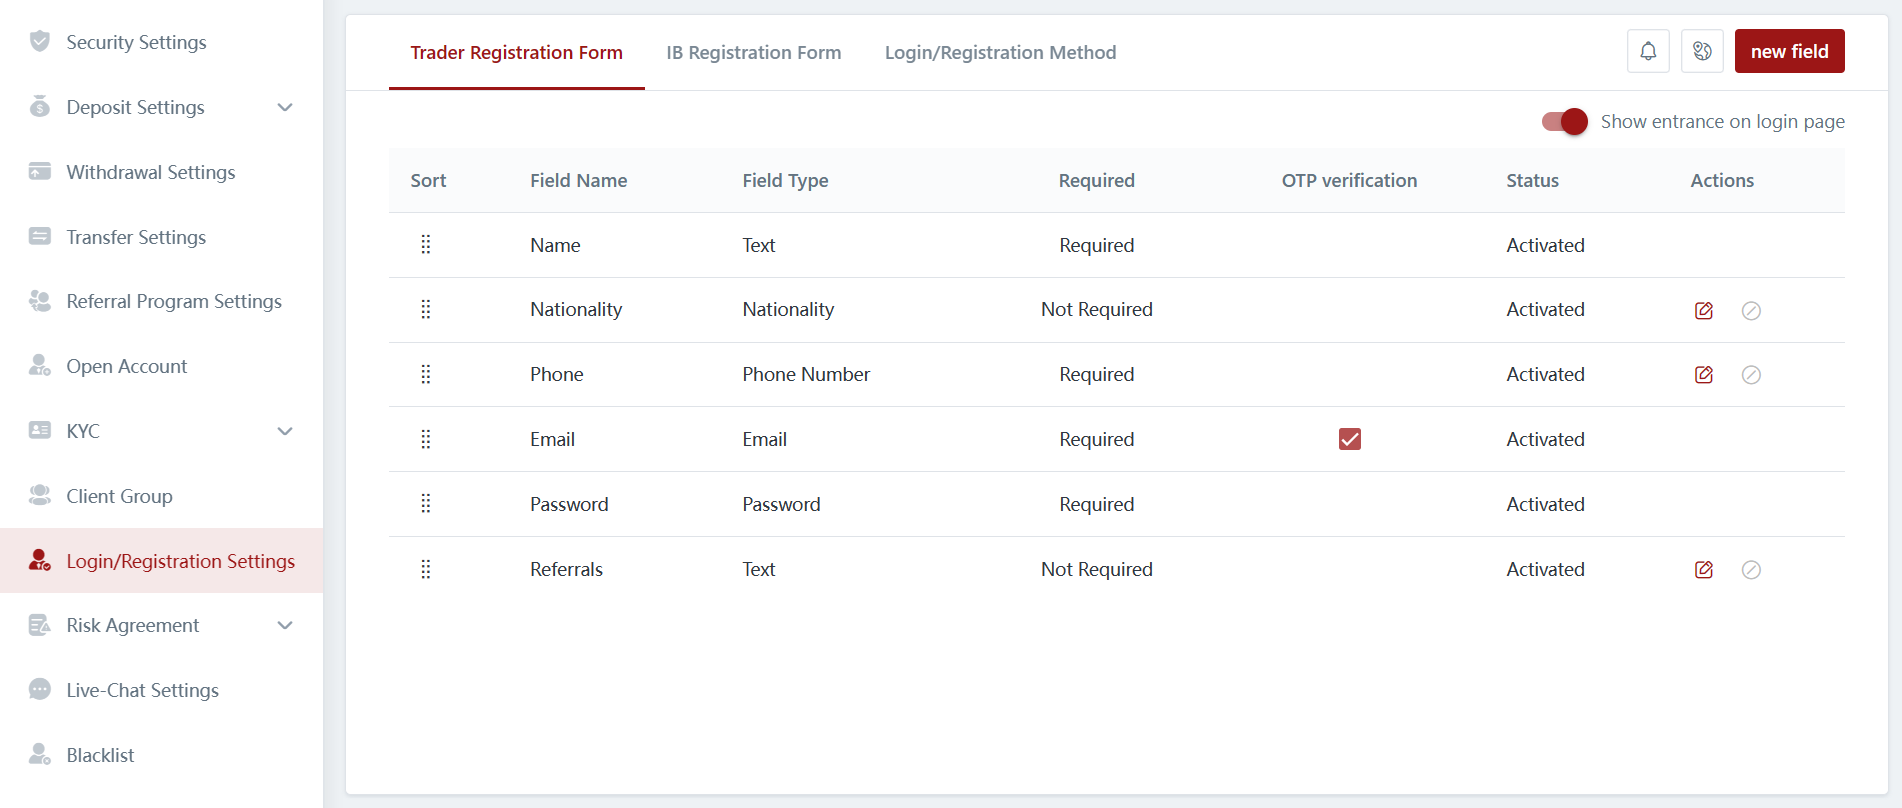Go to Blacklist page
Image resolution: width=1902 pixels, height=808 pixels.
[100, 755]
